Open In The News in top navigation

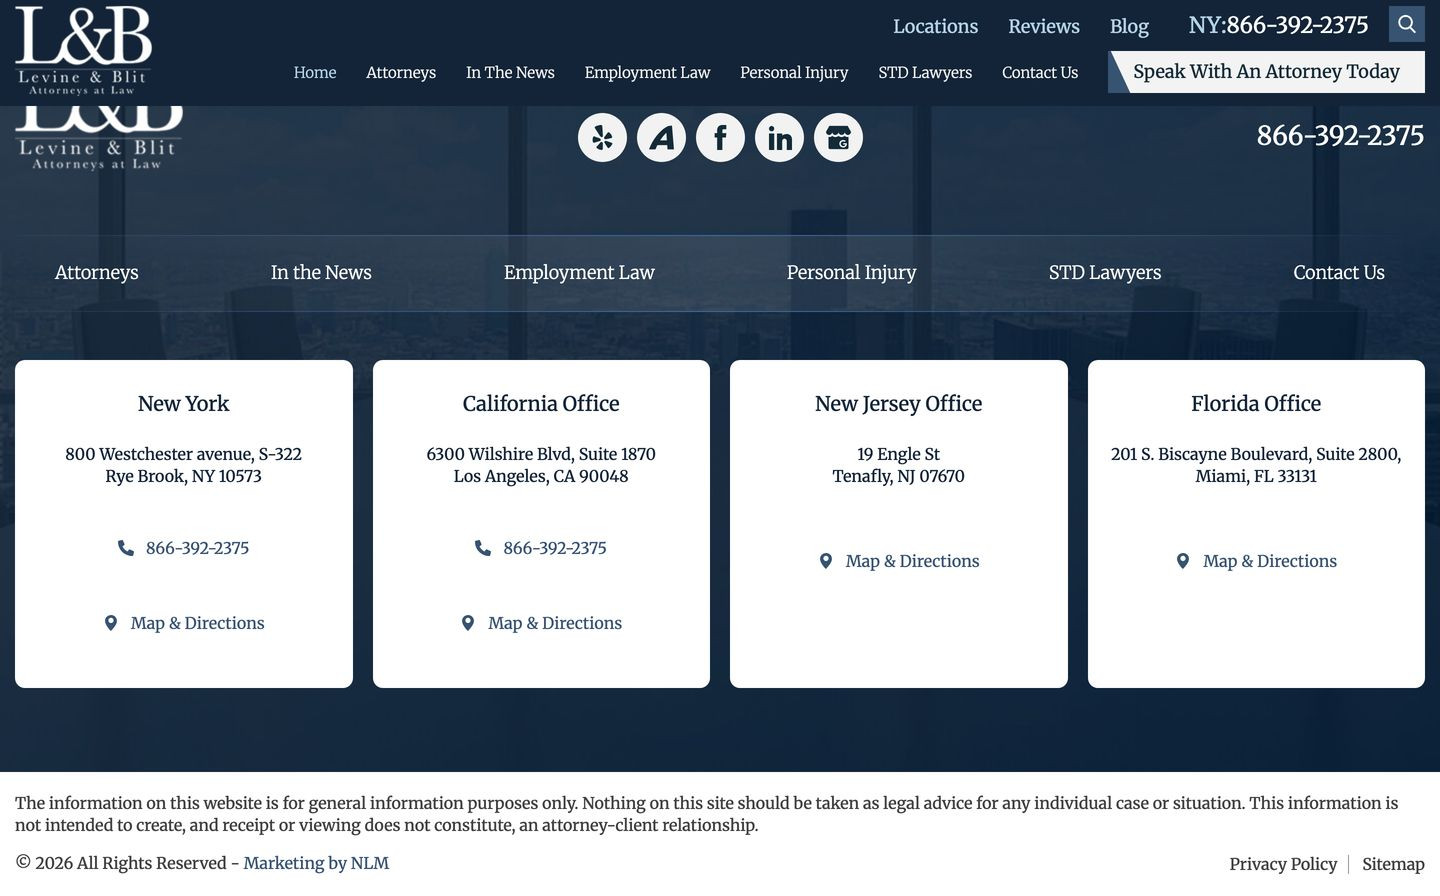coord(510,72)
